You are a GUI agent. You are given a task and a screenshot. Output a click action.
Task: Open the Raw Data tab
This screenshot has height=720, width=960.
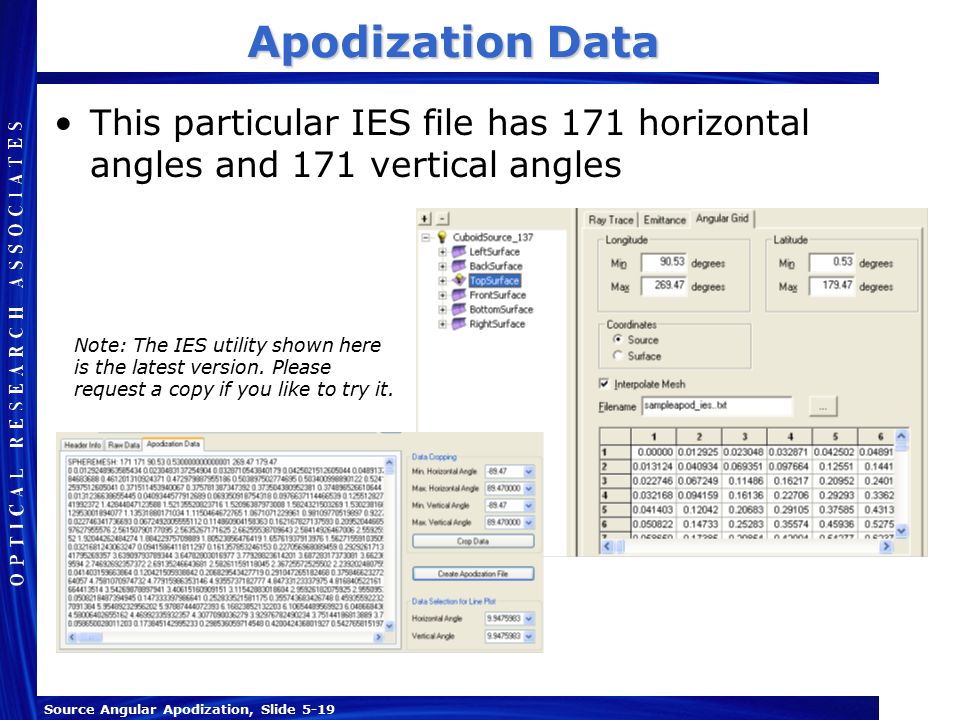click(124, 445)
